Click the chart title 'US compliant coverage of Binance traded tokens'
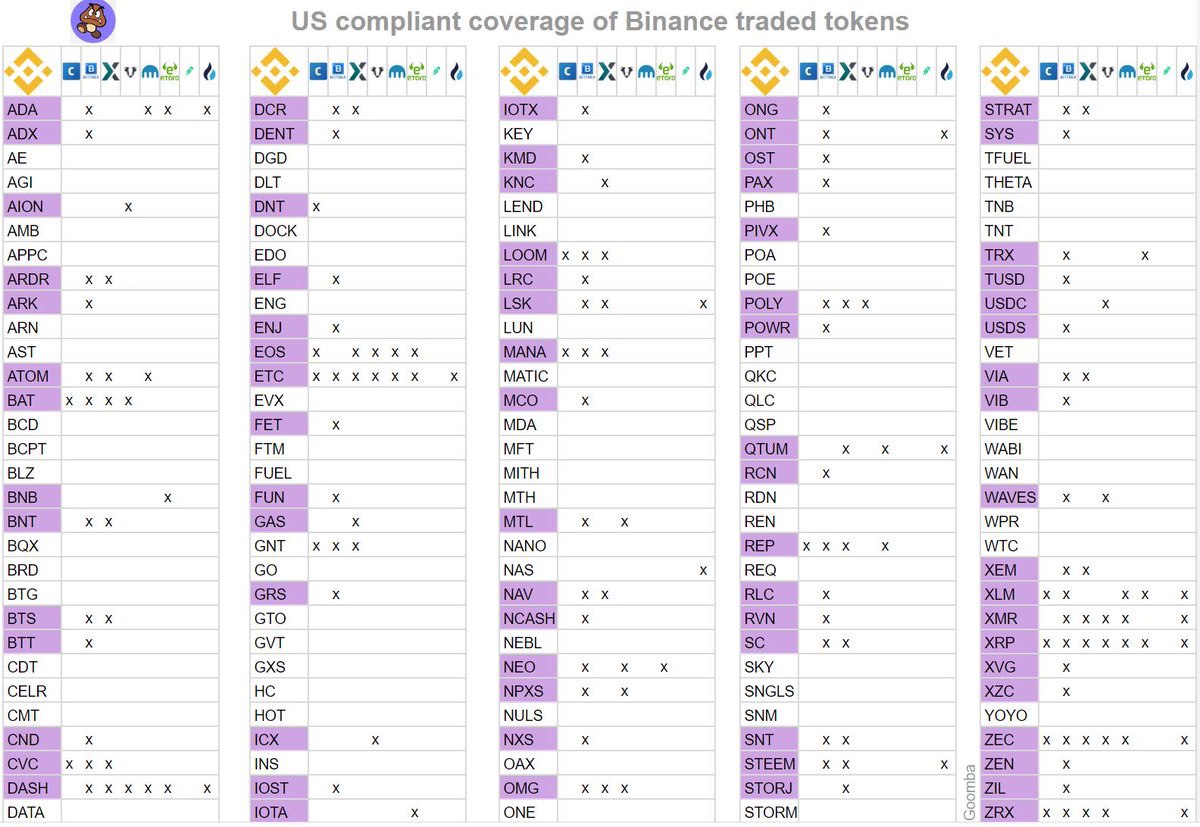1200x827 pixels. pos(600,21)
